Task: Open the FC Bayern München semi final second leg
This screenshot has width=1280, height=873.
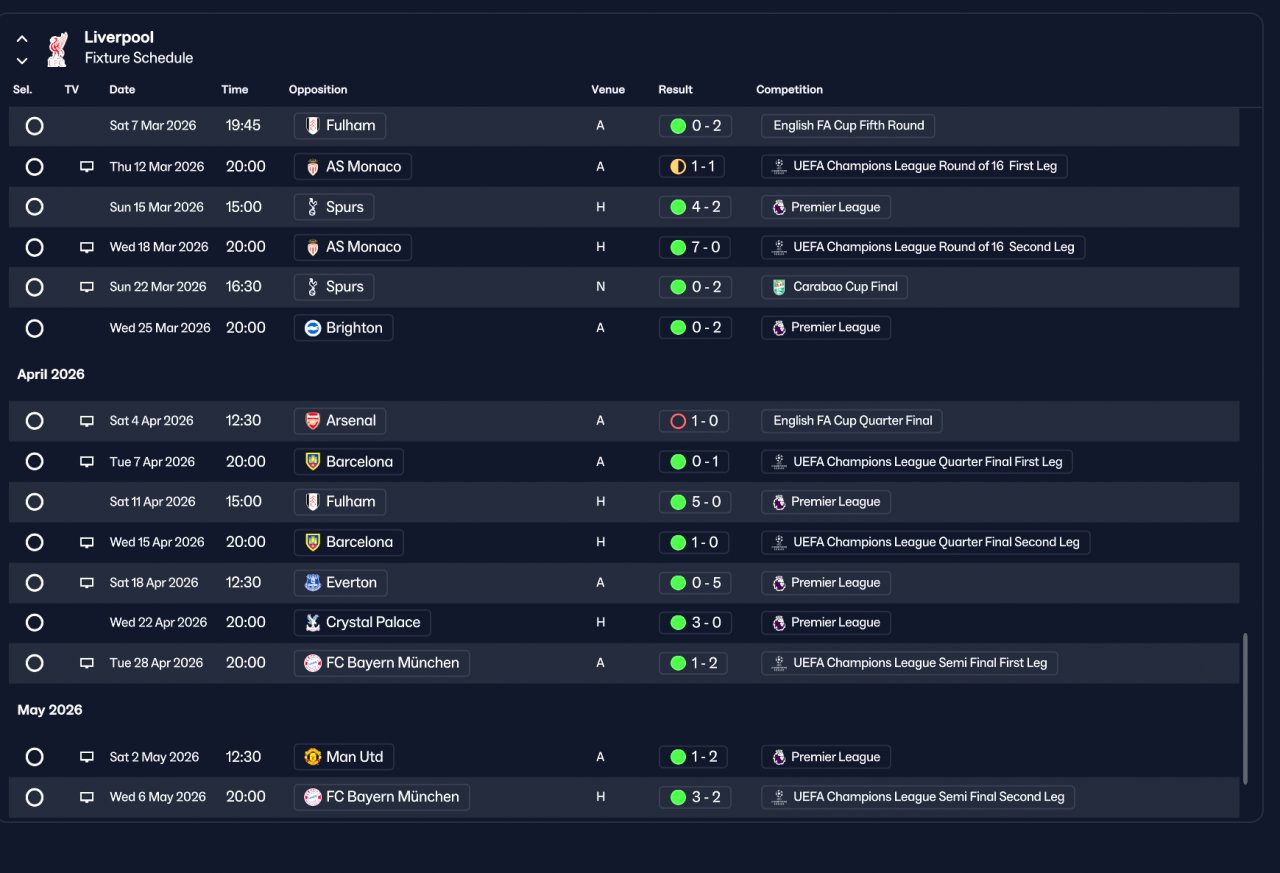Action: pos(382,797)
